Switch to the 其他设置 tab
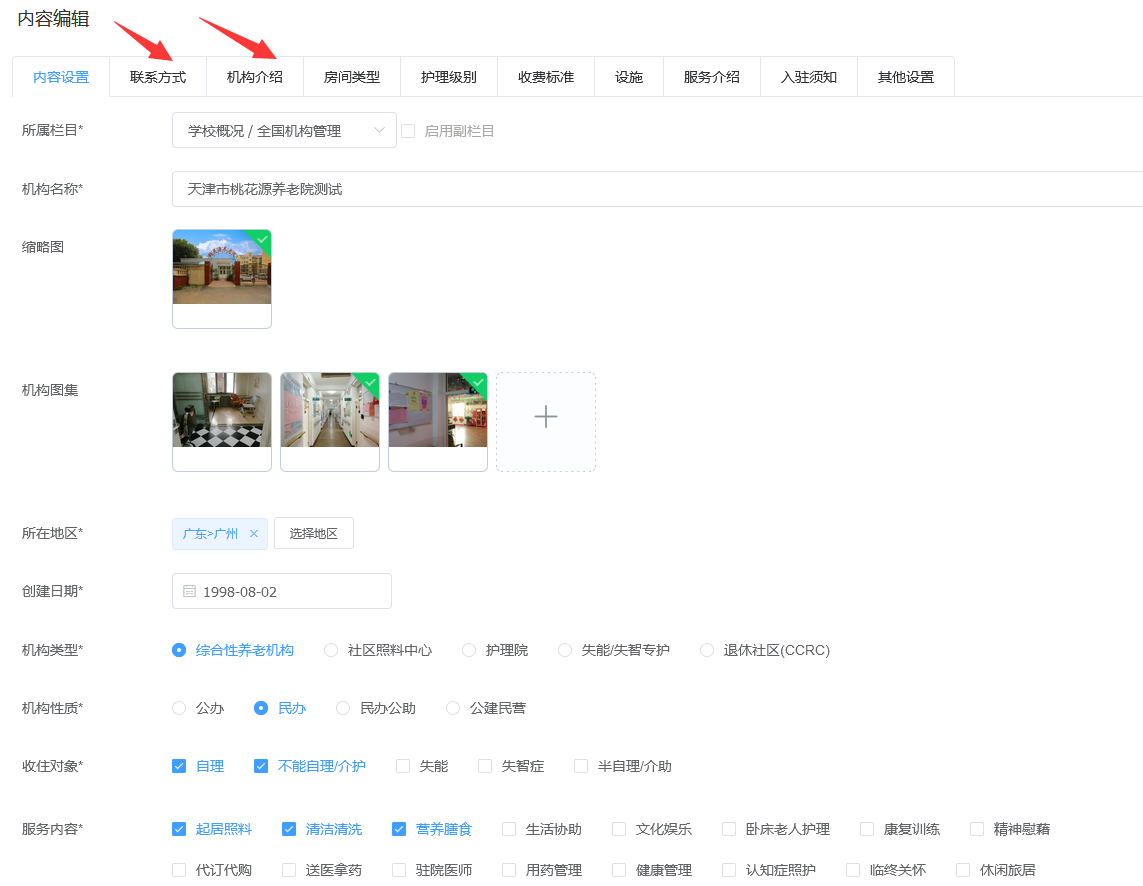 coord(904,75)
